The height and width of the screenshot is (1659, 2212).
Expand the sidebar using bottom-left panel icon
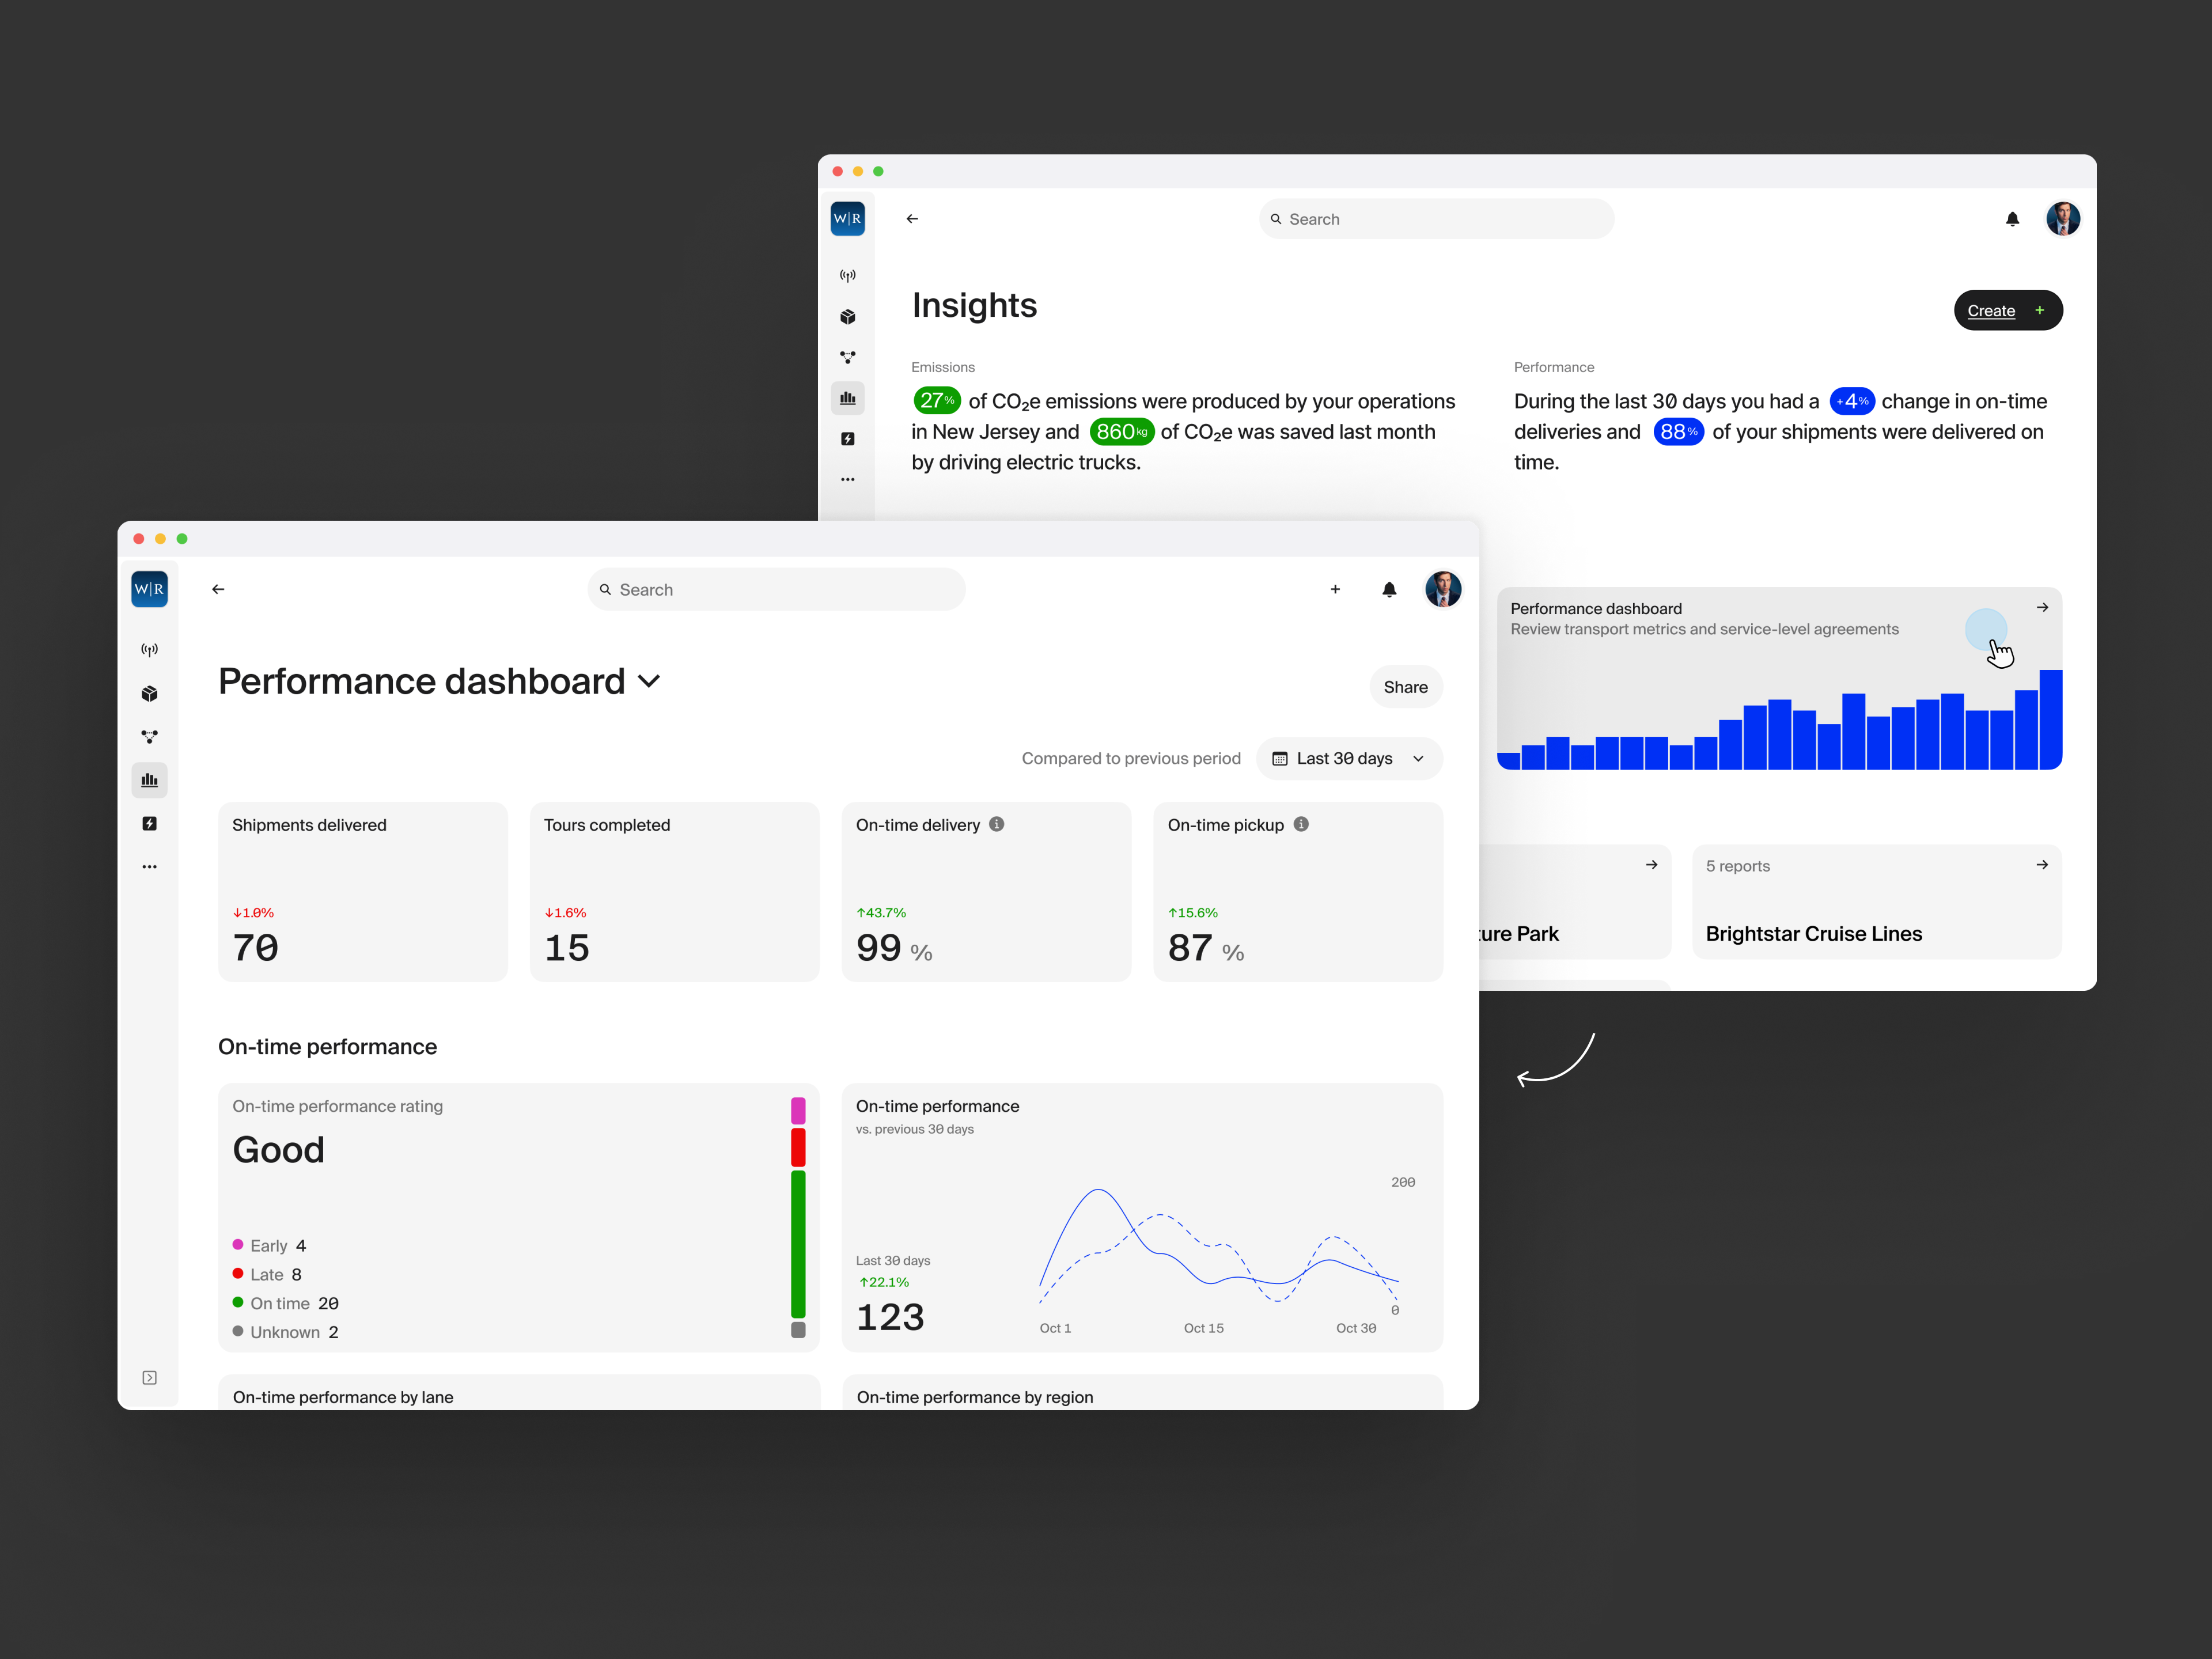(x=150, y=1378)
